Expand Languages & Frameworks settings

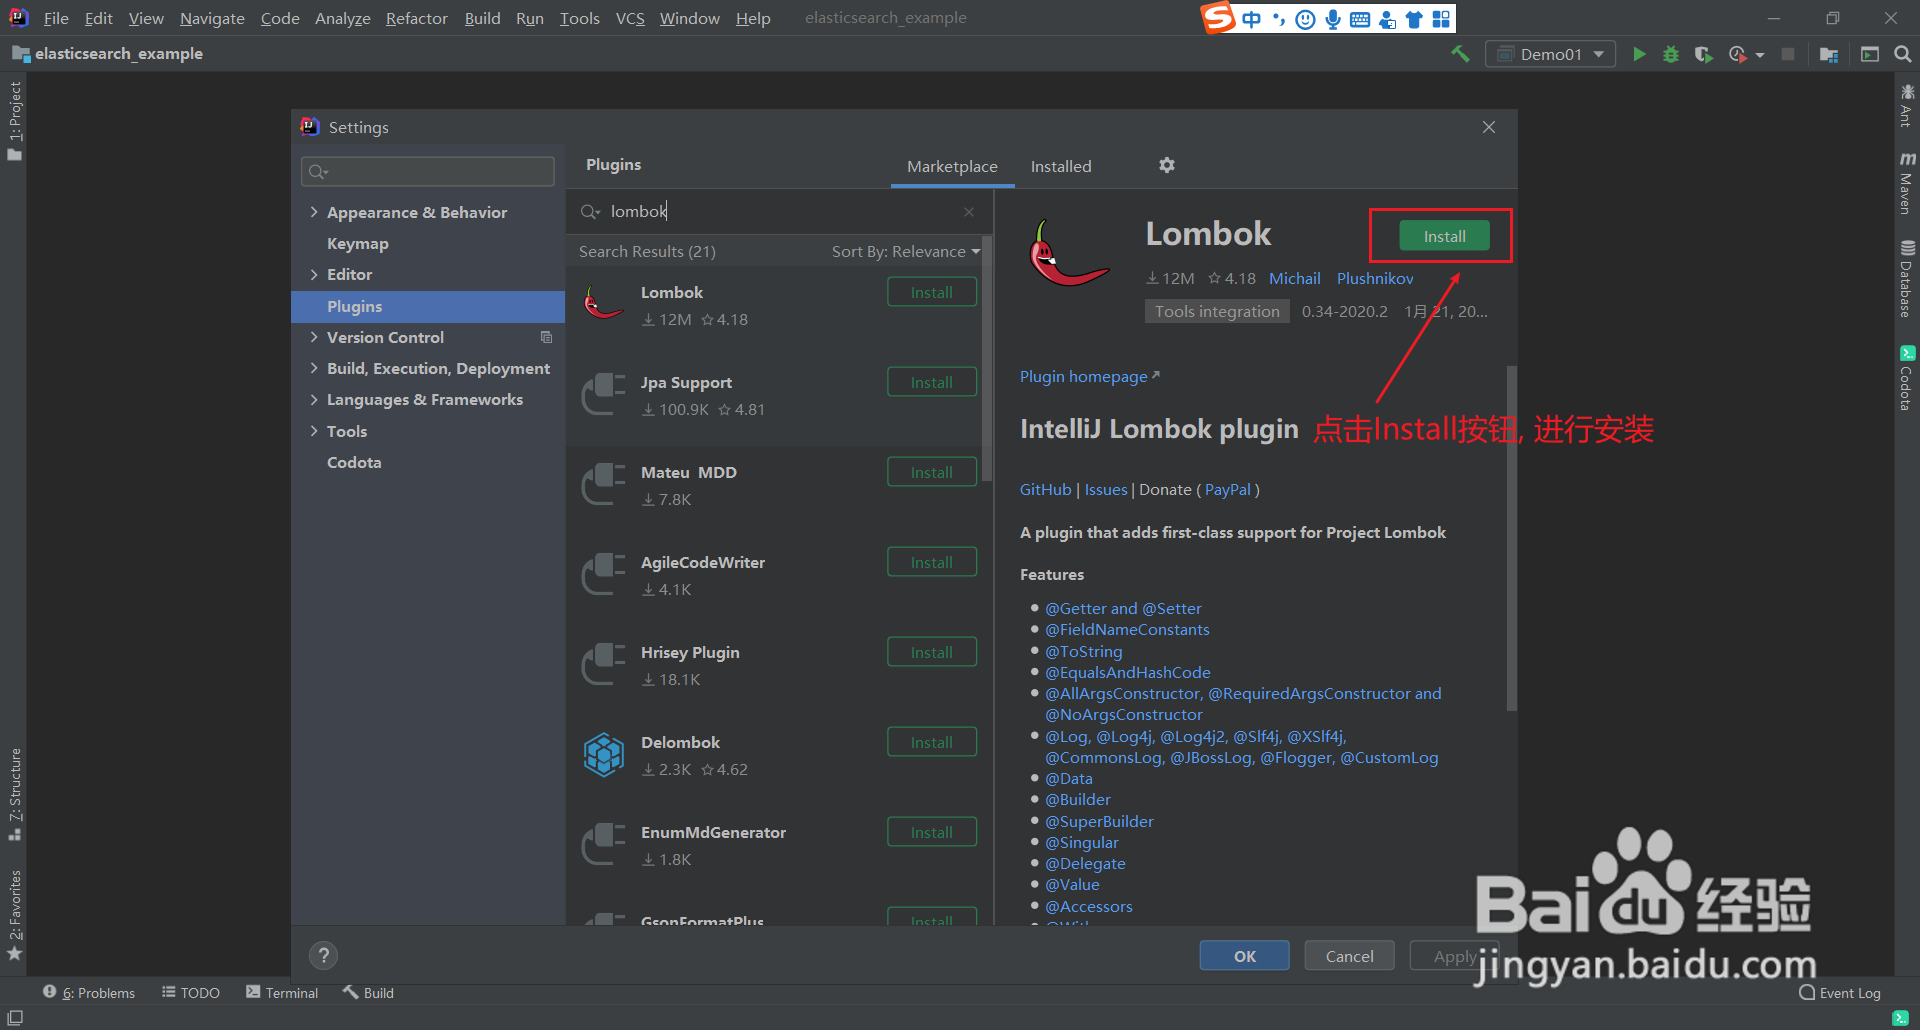tap(314, 399)
